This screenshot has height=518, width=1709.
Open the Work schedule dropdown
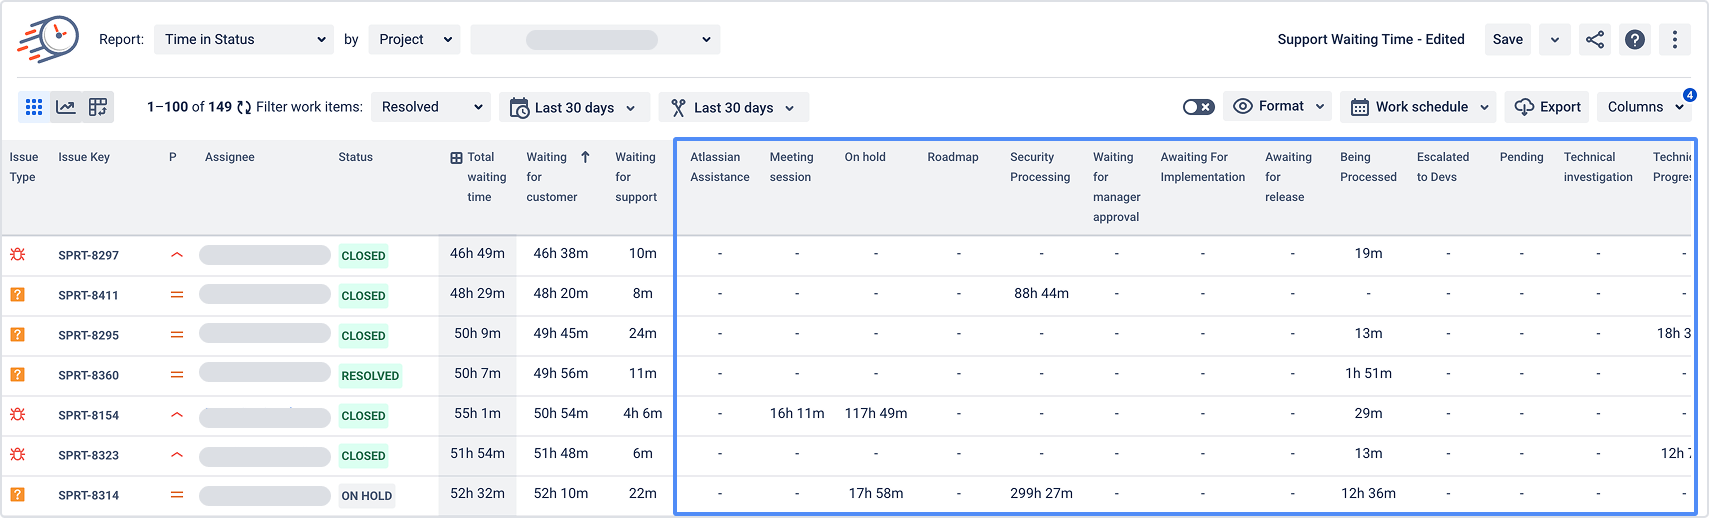1420,107
